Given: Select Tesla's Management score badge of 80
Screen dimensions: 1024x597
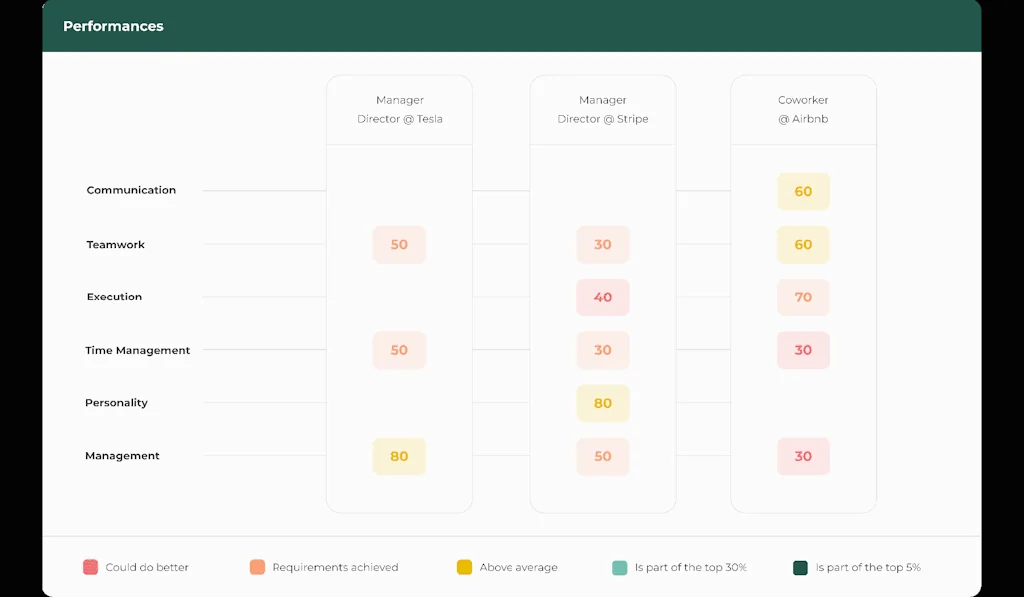Looking at the screenshot, I should pos(399,457).
